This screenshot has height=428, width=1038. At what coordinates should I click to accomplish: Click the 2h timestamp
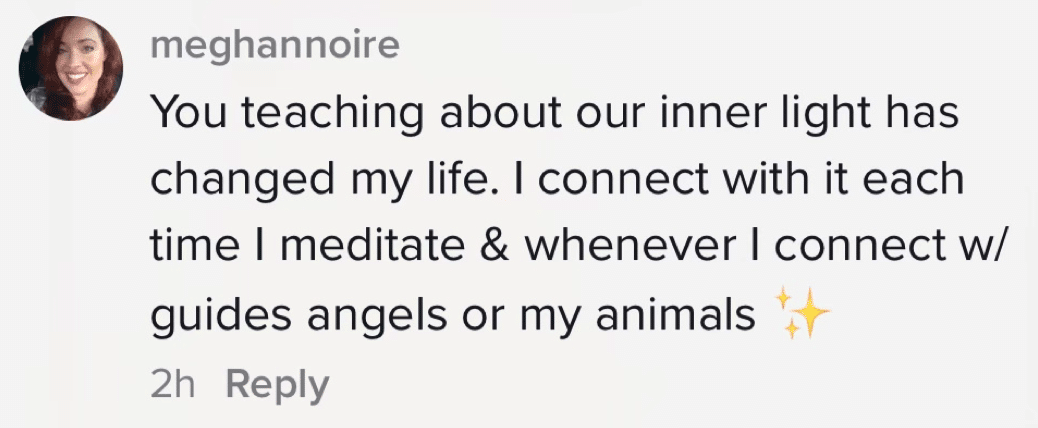(x=173, y=386)
